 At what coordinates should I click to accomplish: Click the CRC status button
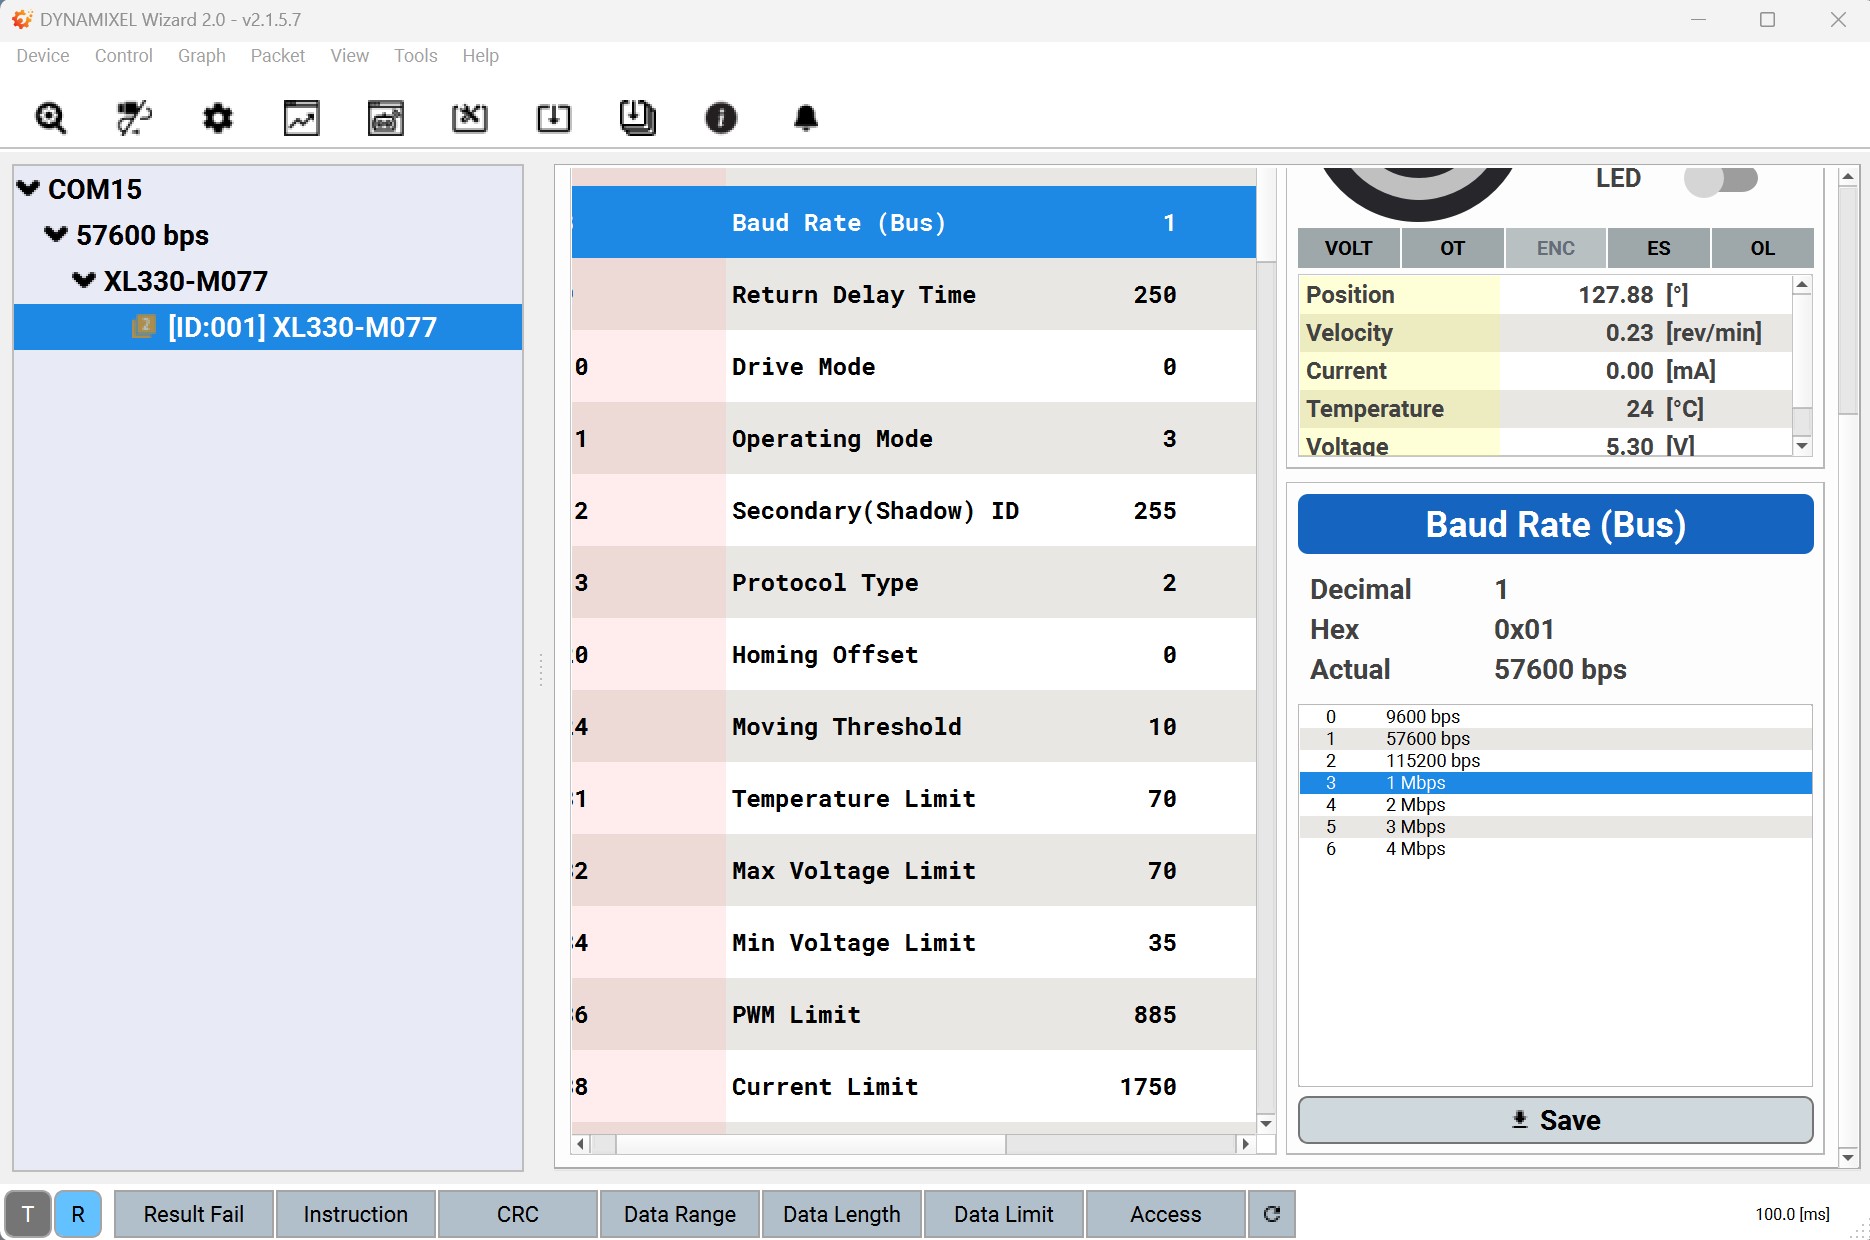tap(518, 1214)
